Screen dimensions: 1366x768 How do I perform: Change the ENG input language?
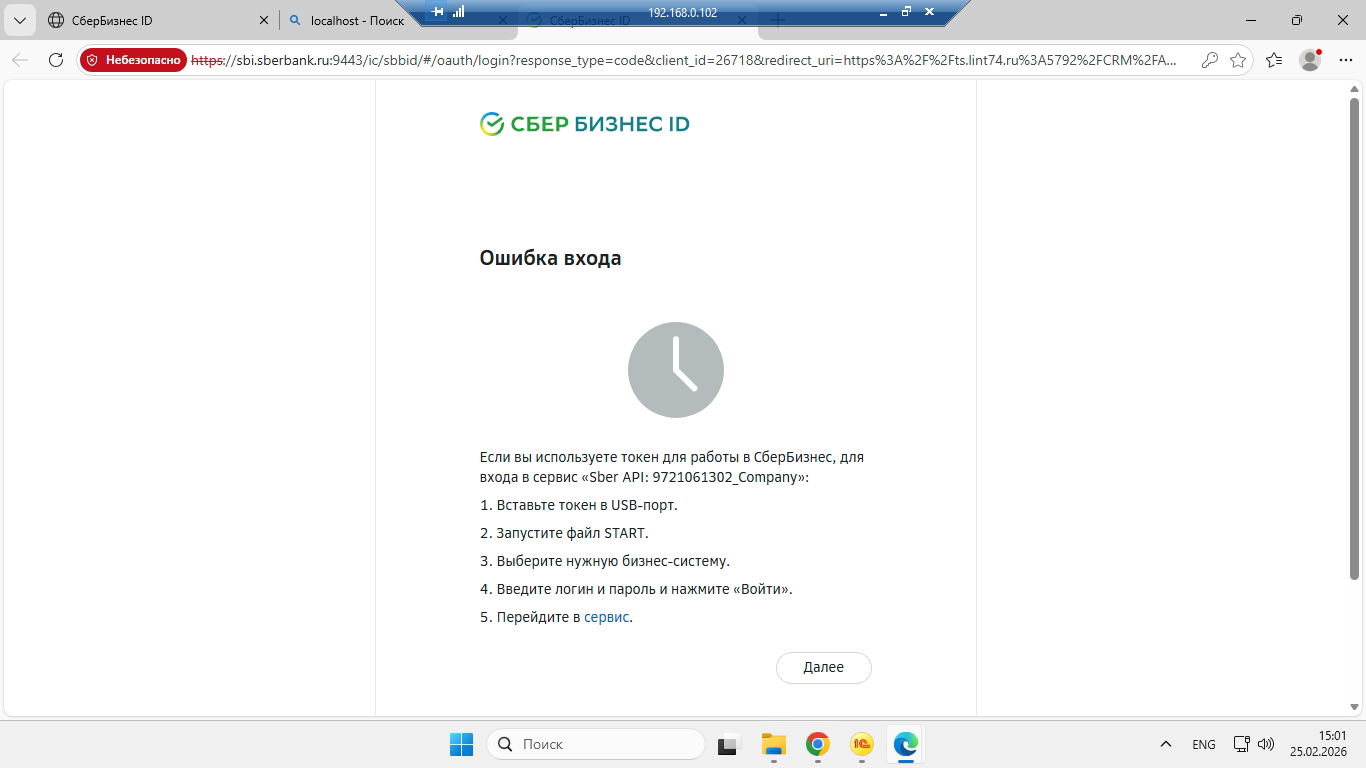1204,744
